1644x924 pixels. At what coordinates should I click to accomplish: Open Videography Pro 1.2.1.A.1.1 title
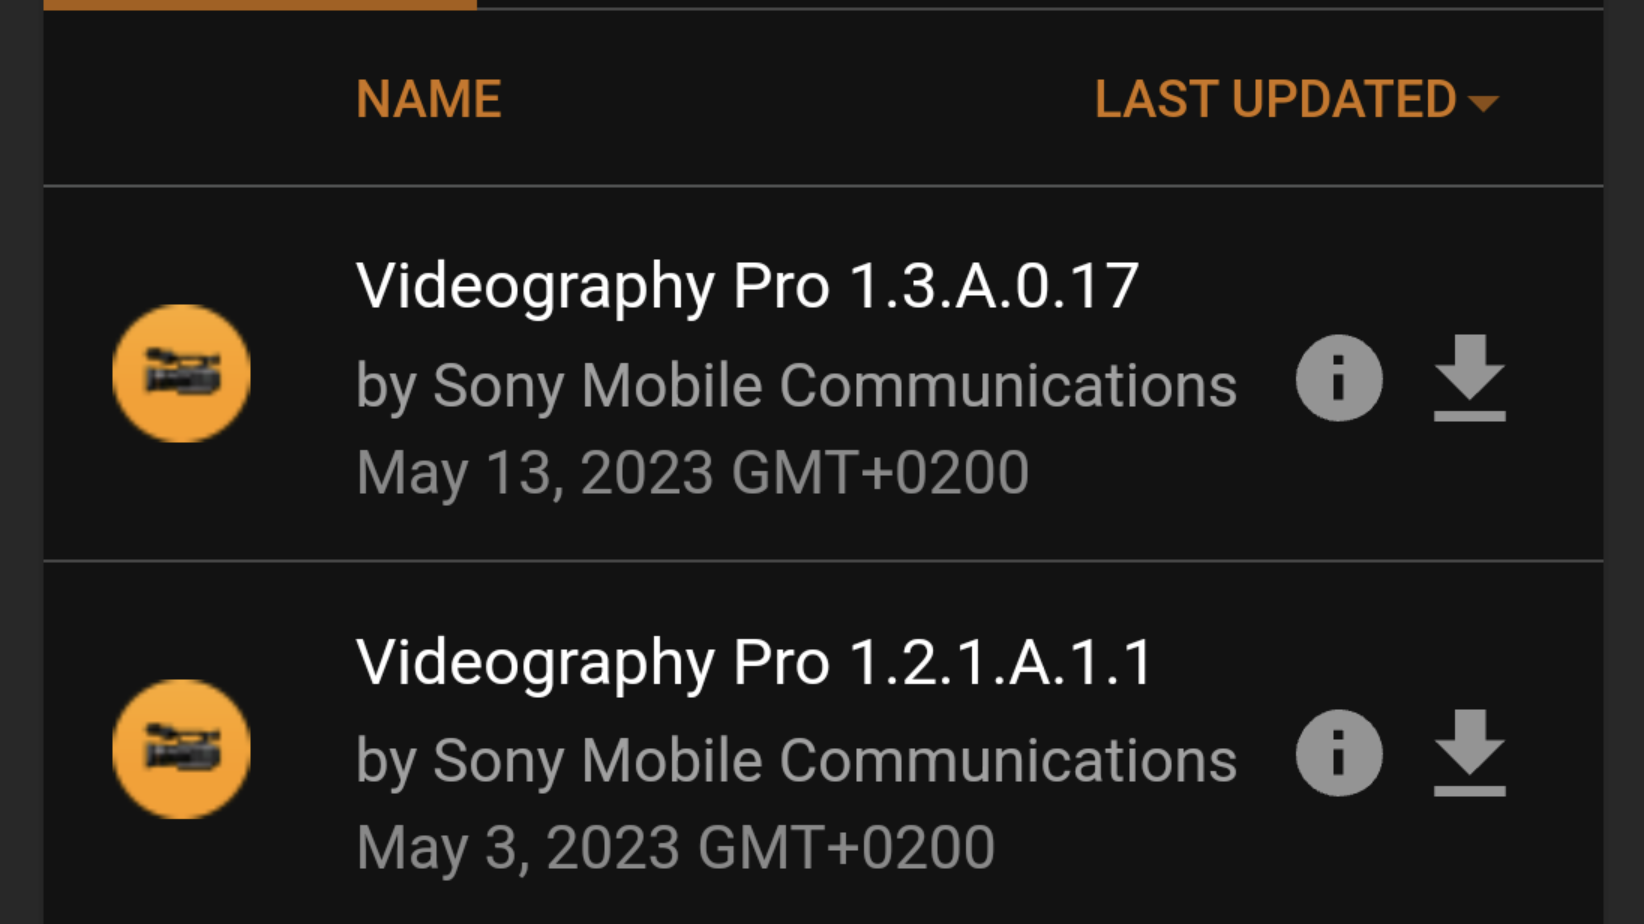[755, 662]
